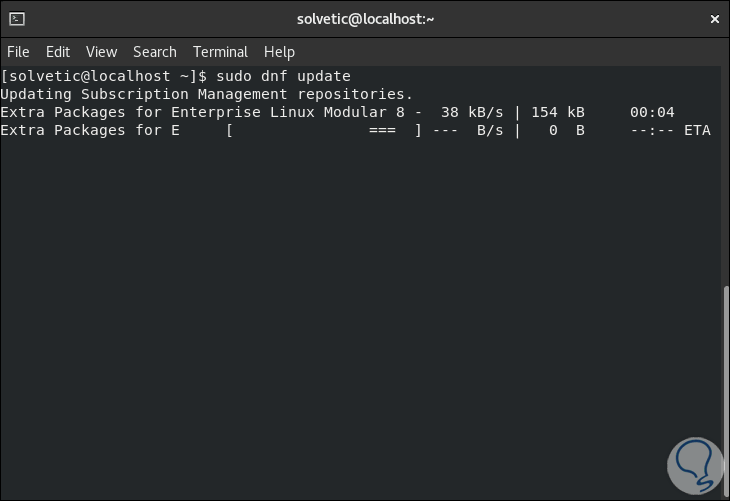730x501 pixels.
Task: Click the solvetic@localhost:~ window title
Action: [x=365, y=18]
